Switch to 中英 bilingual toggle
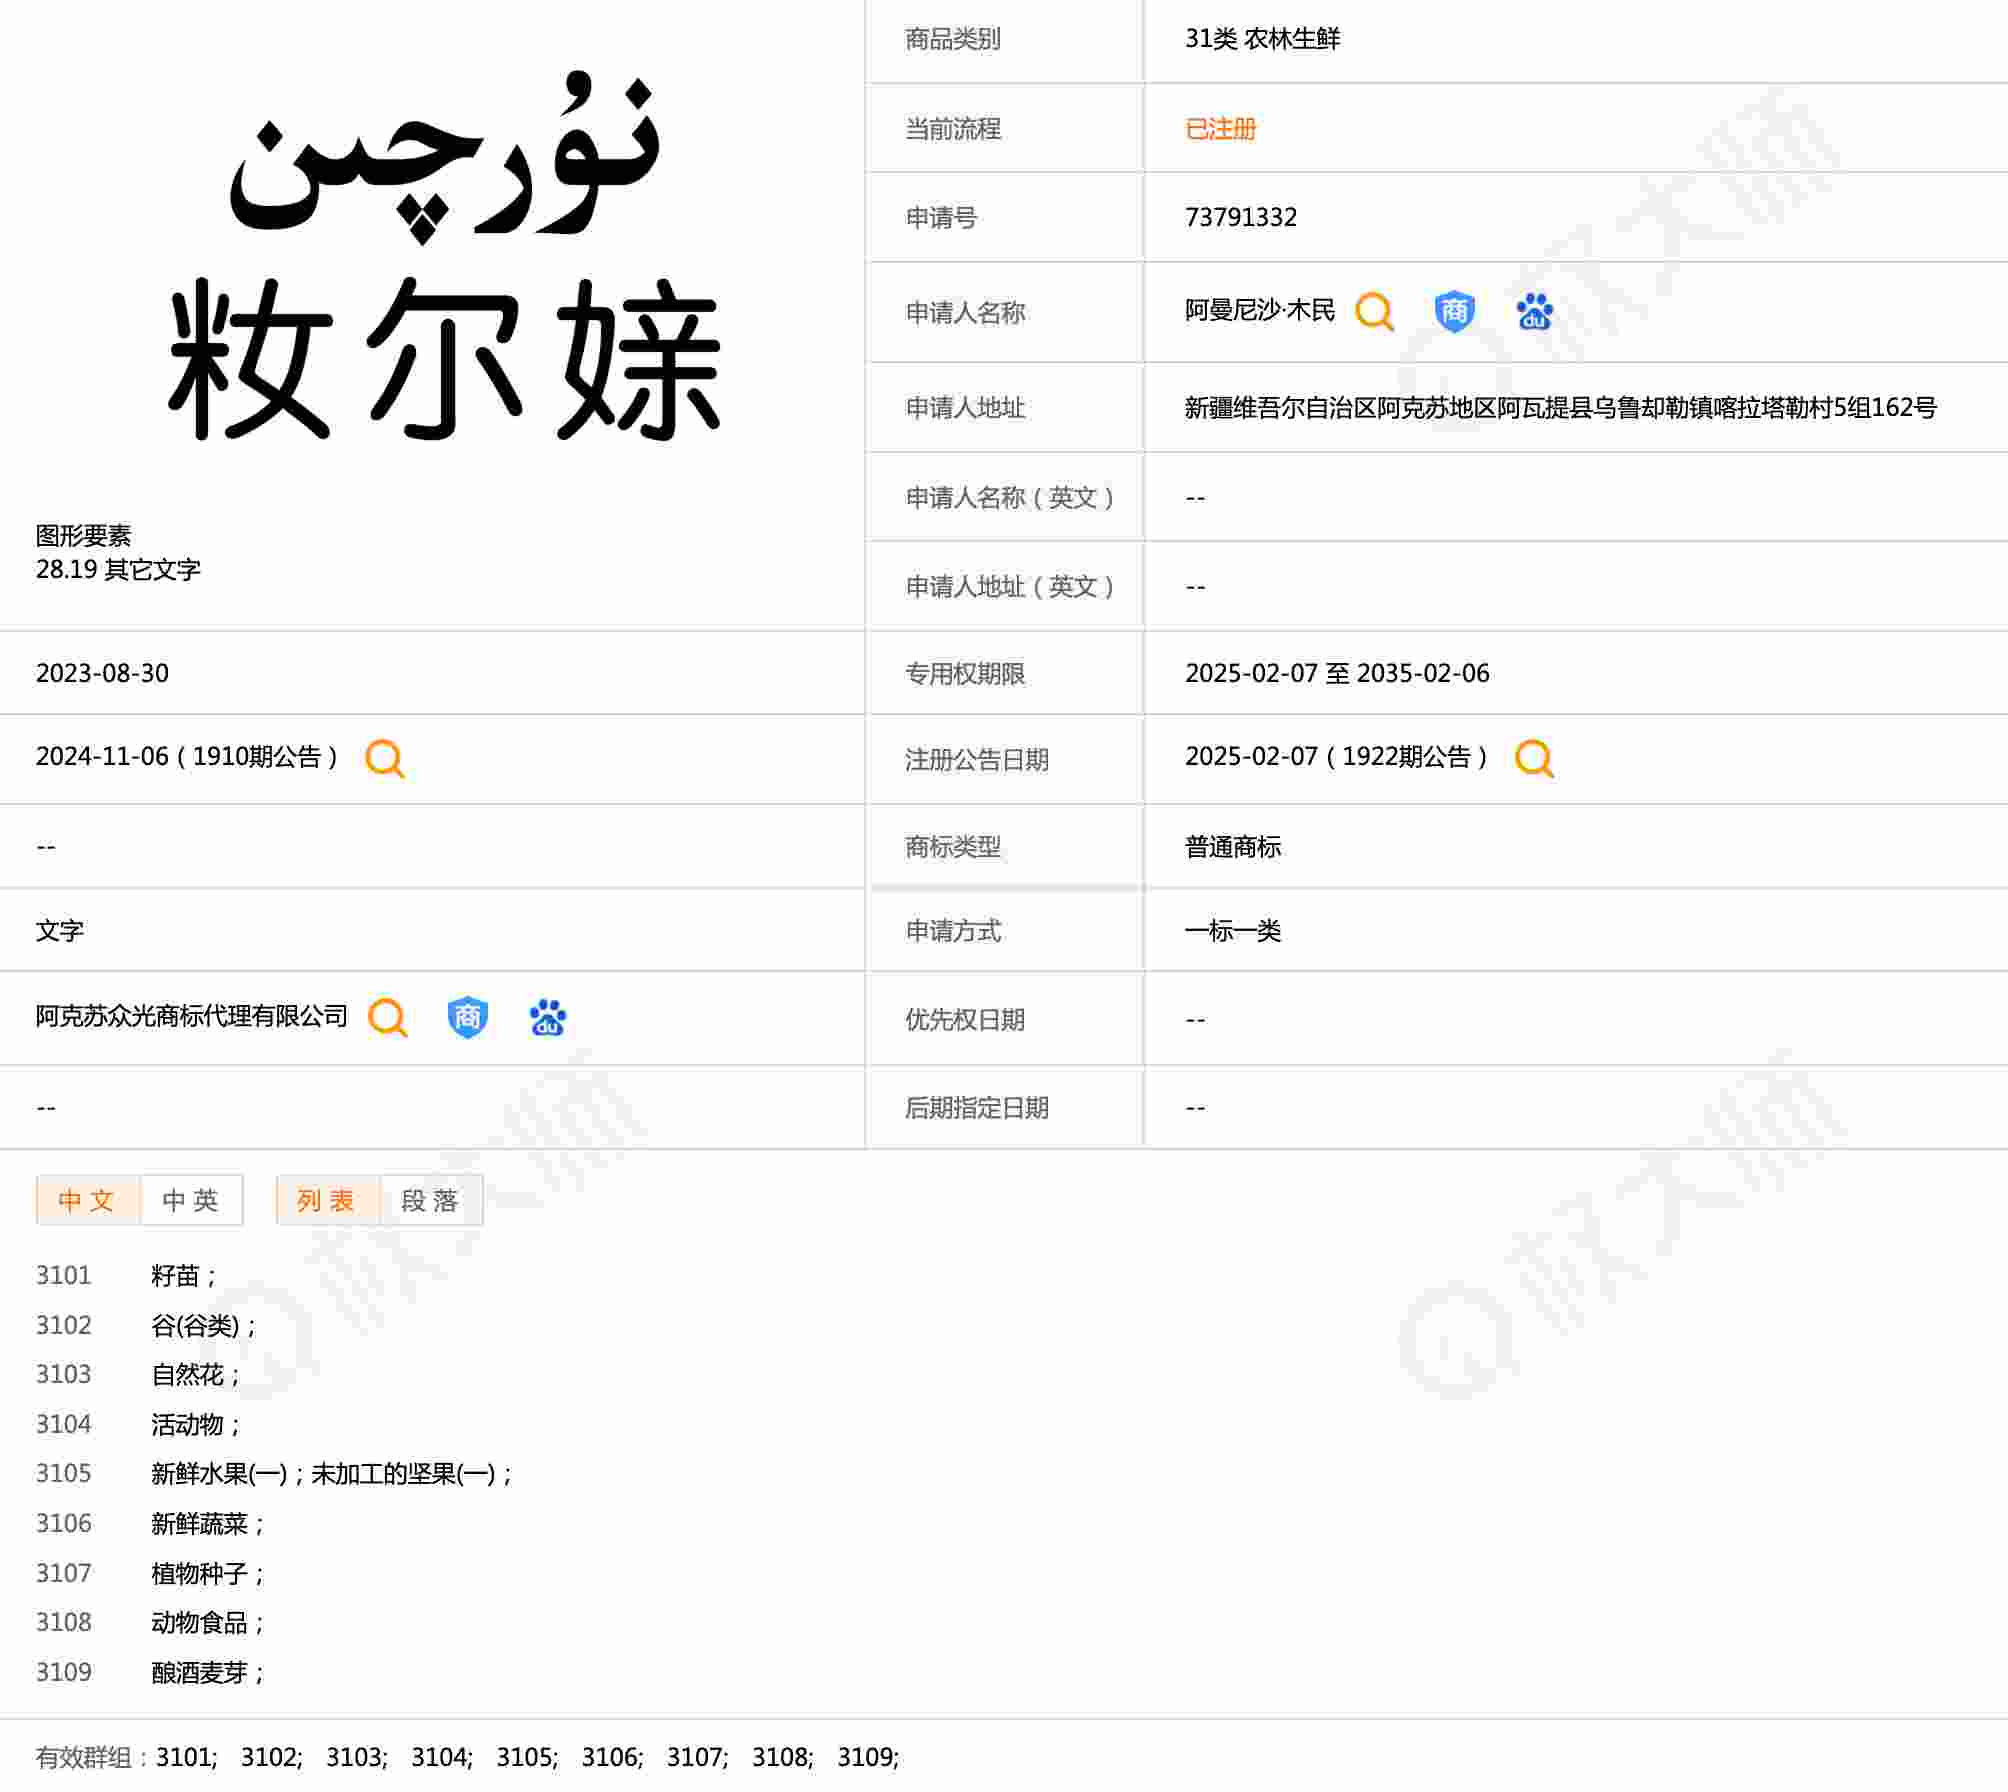 click(x=191, y=1200)
